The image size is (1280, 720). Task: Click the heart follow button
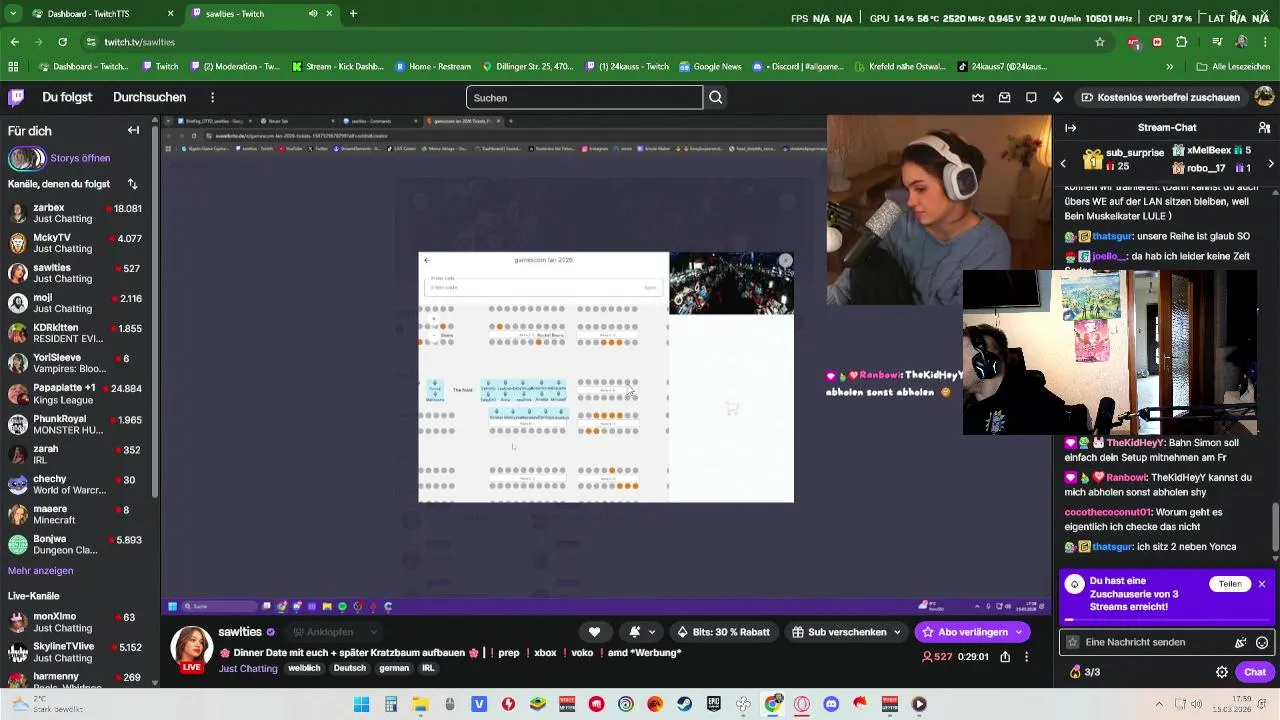[594, 632]
